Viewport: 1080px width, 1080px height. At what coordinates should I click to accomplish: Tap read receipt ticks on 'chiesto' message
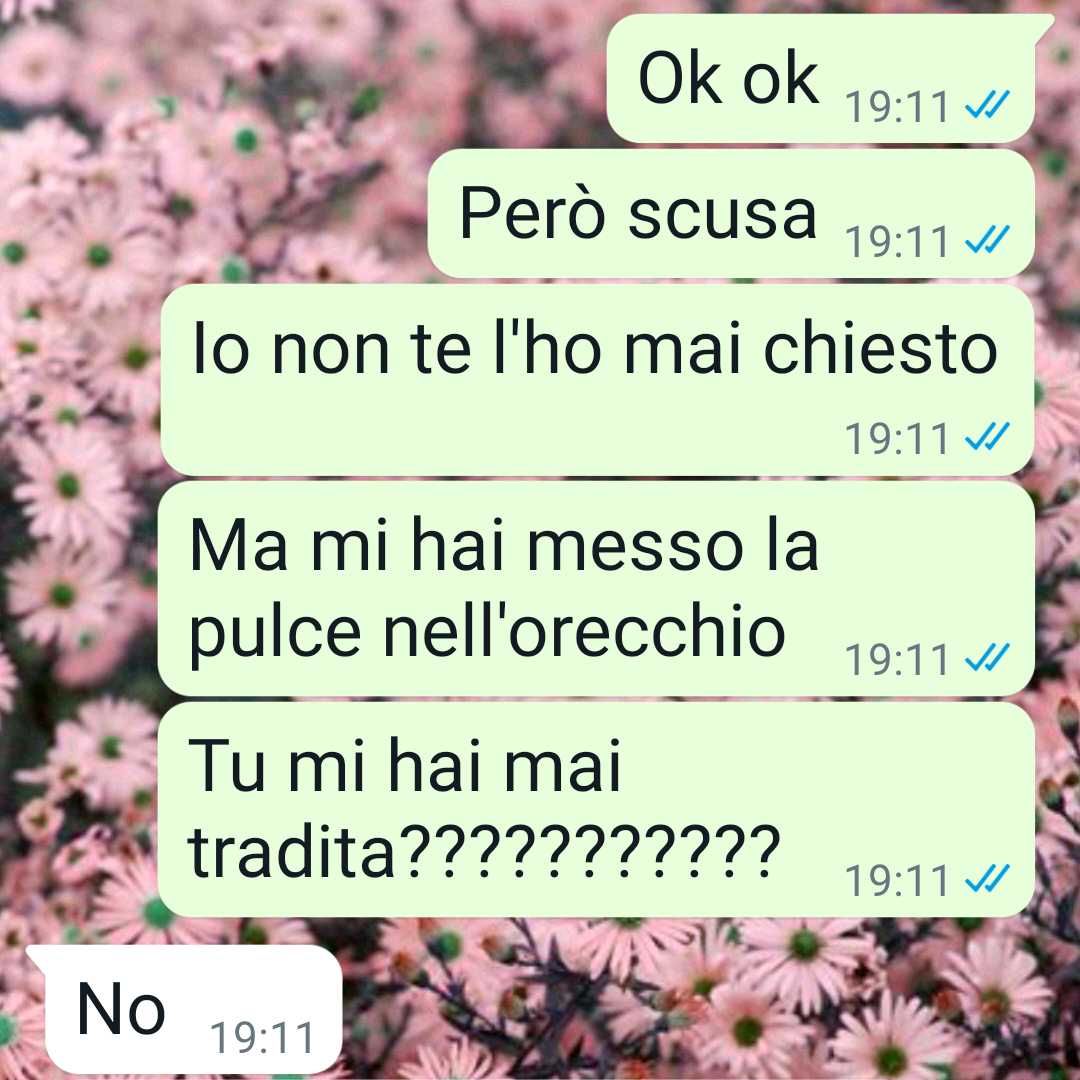(987, 436)
